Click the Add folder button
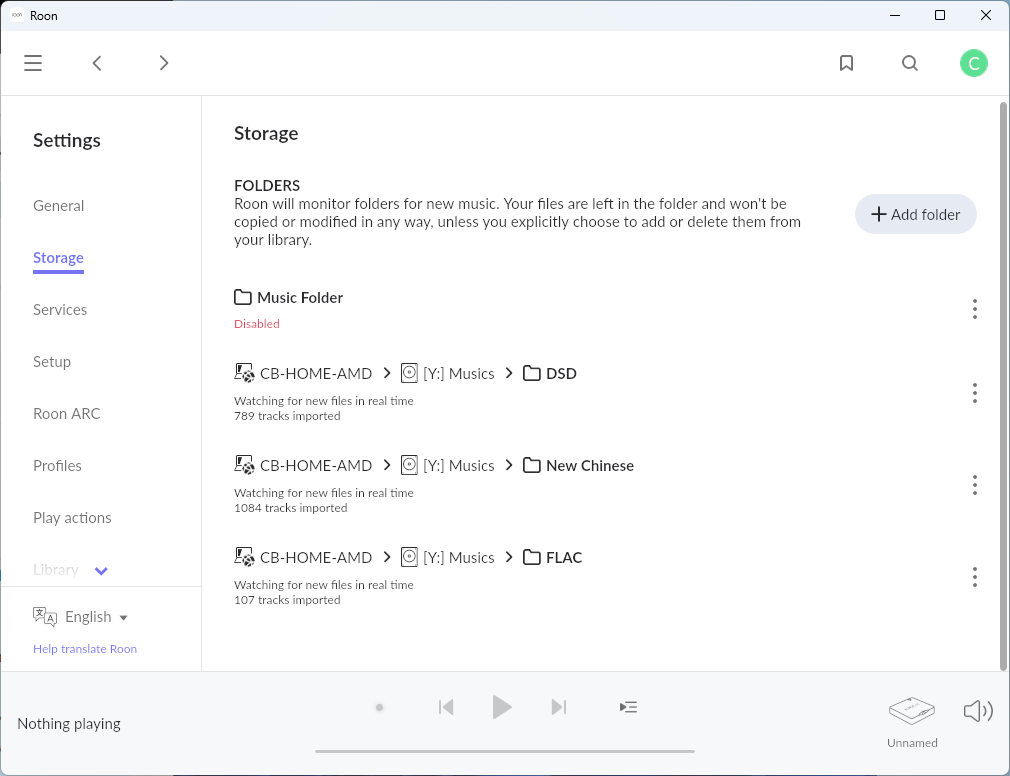This screenshot has width=1010, height=776. coord(915,214)
